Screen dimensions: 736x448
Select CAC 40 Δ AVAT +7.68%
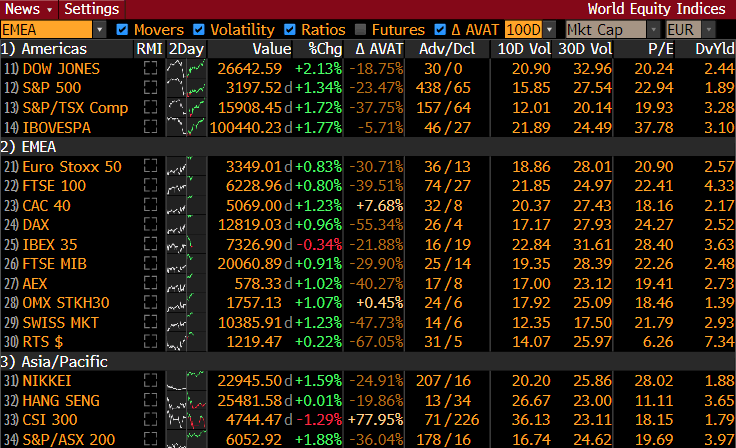coord(380,206)
